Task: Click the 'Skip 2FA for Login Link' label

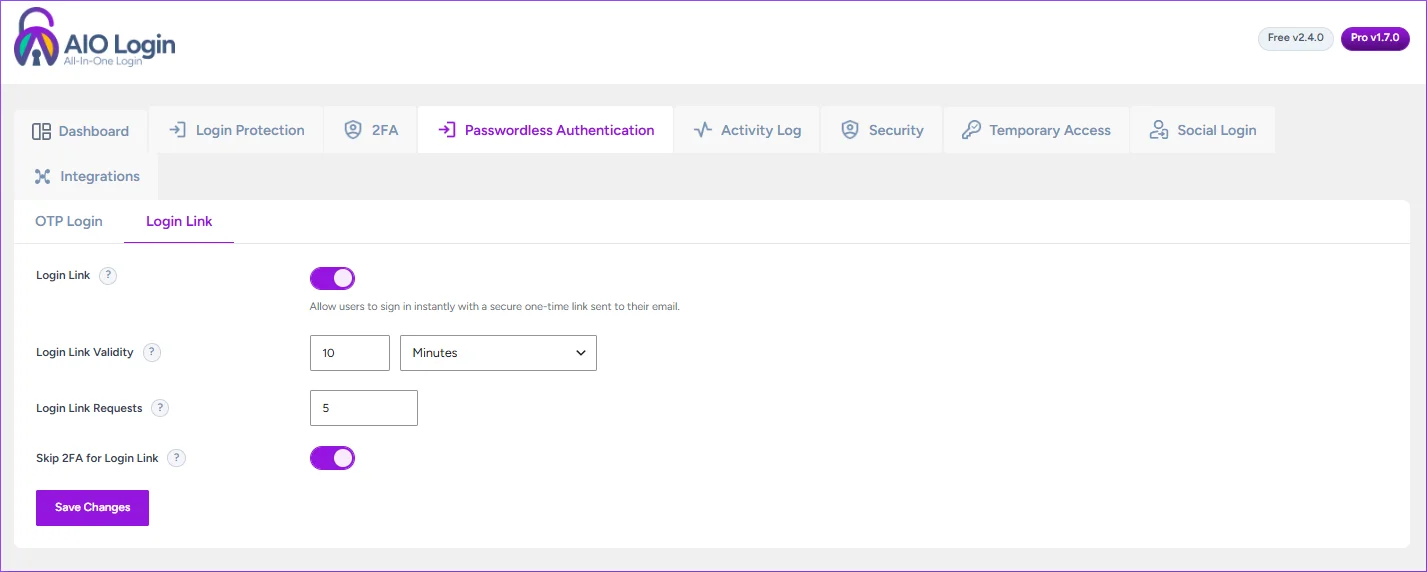Action: tap(97, 458)
